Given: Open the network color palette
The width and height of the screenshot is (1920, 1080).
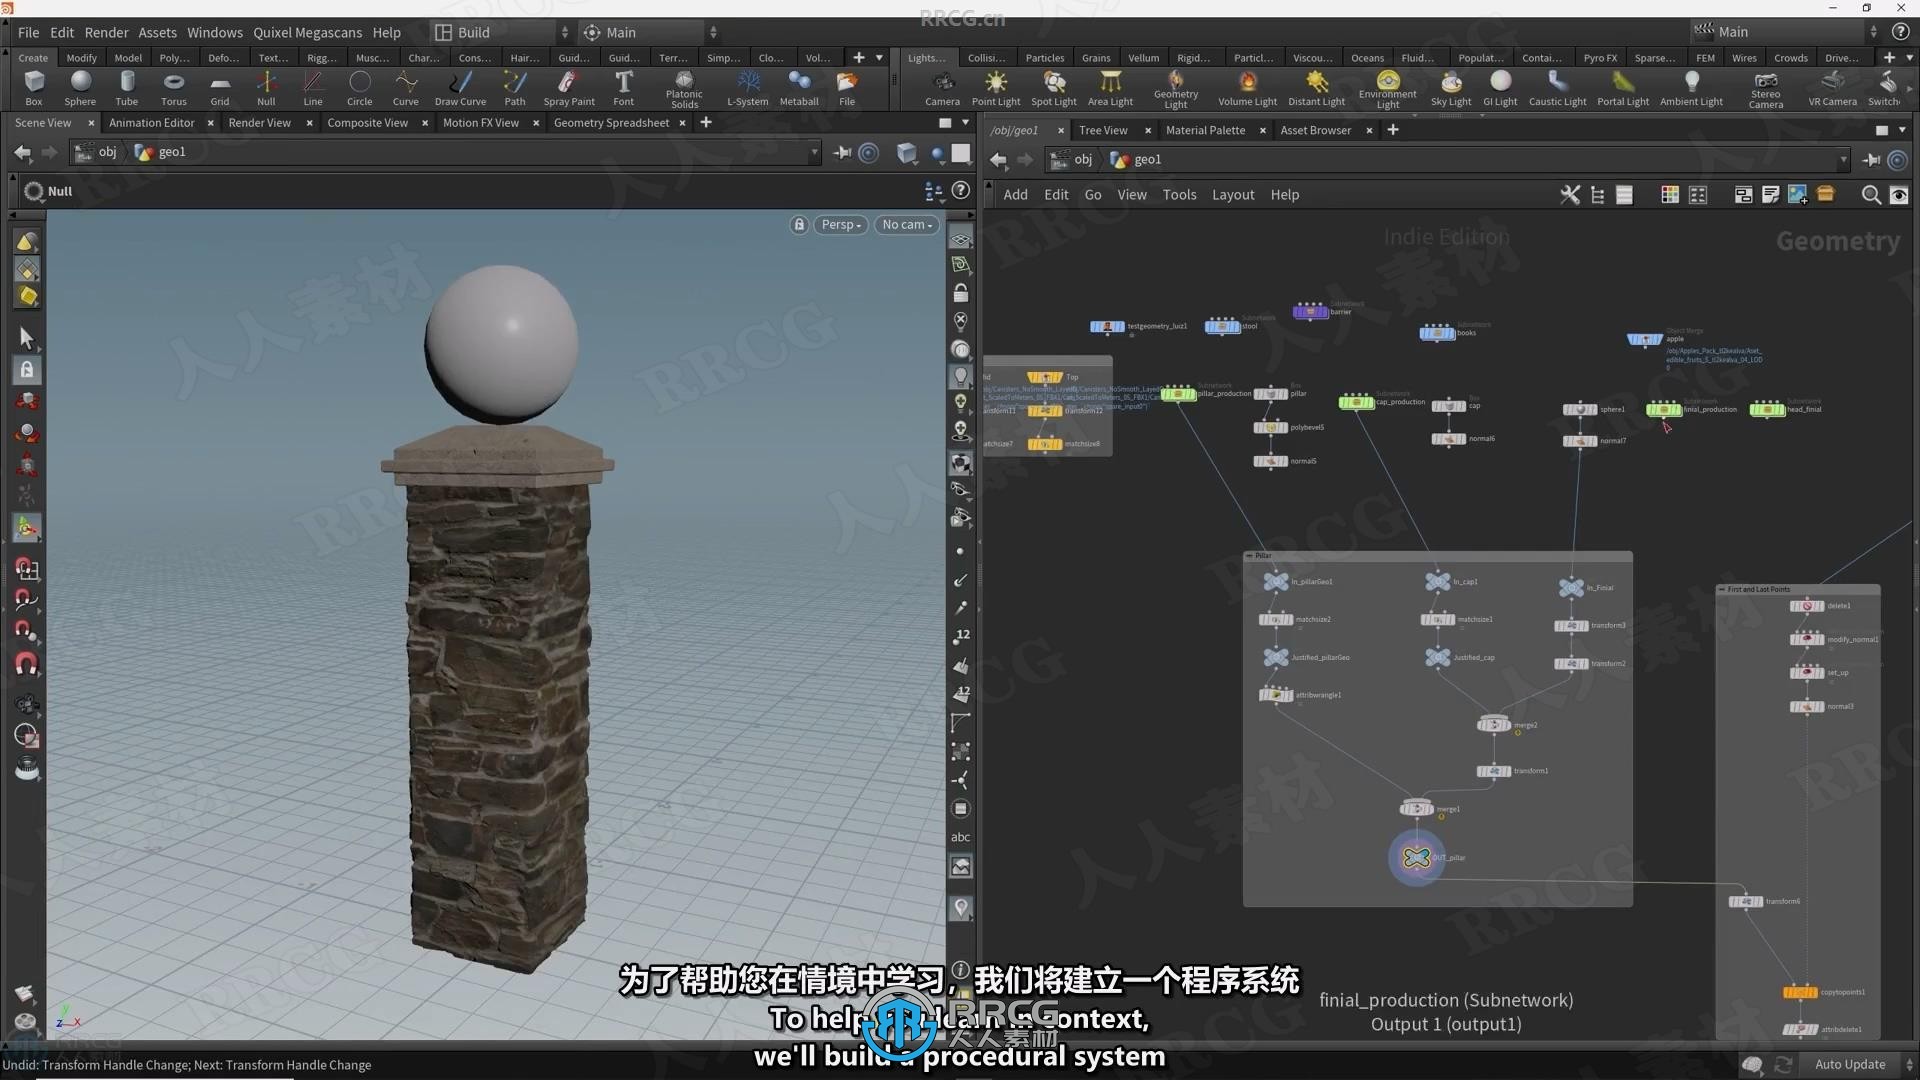Looking at the screenshot, I should click(x=1669, y=195).
